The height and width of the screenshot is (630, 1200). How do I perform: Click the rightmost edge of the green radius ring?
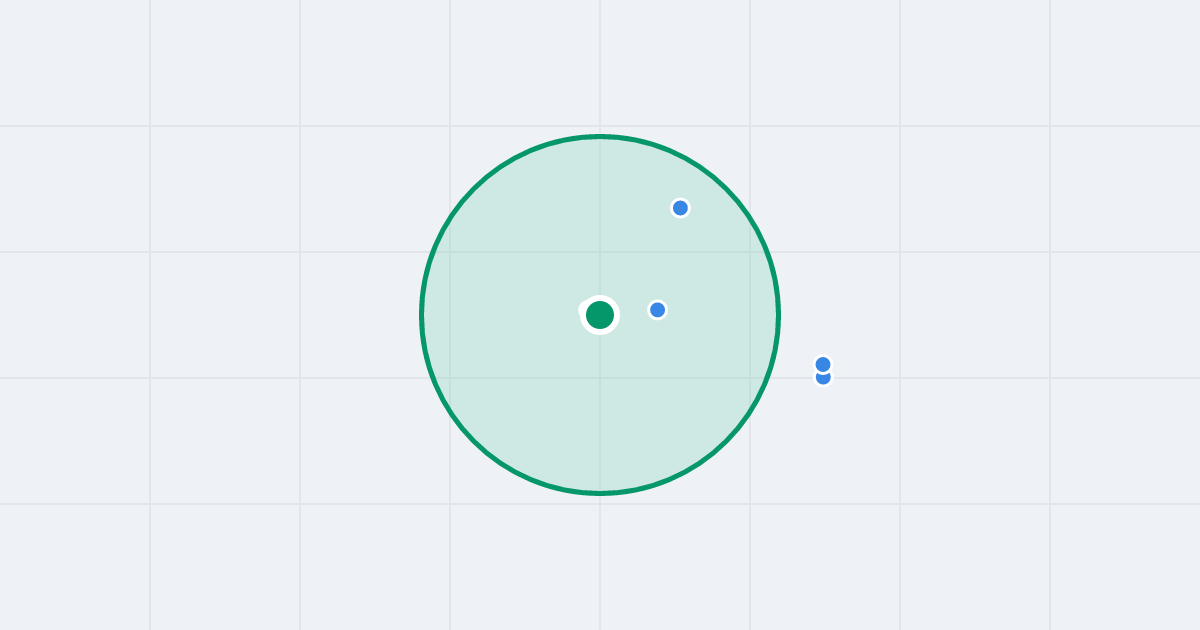pyautogui.click(x=778, y=315)
